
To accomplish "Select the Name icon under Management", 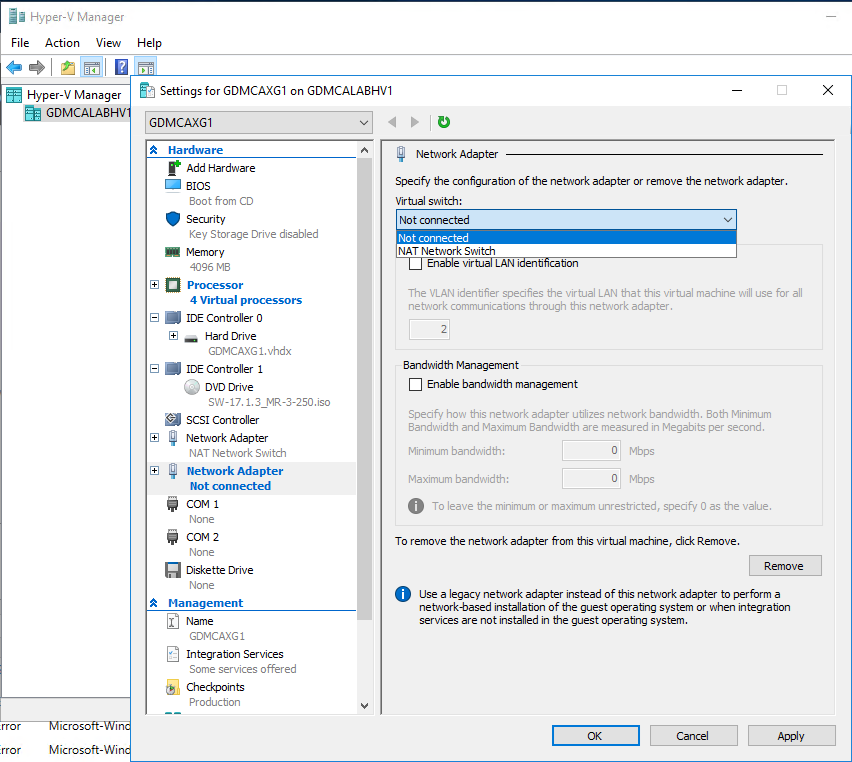I will point(172,621).
